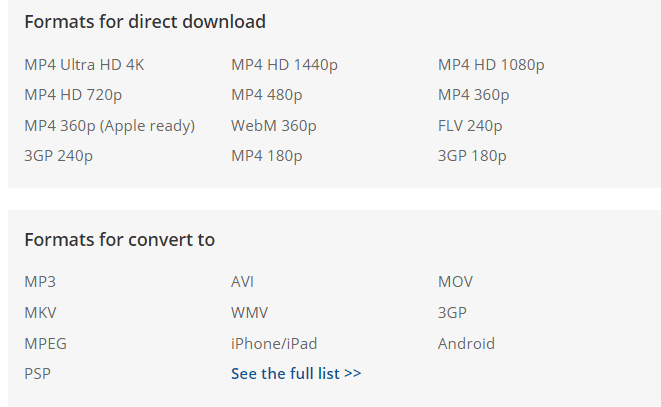Image resolution: width=661 pixels, height=407 pixels.
Task: Pick the PSP conversion format
Action: [x=38, y=374]
